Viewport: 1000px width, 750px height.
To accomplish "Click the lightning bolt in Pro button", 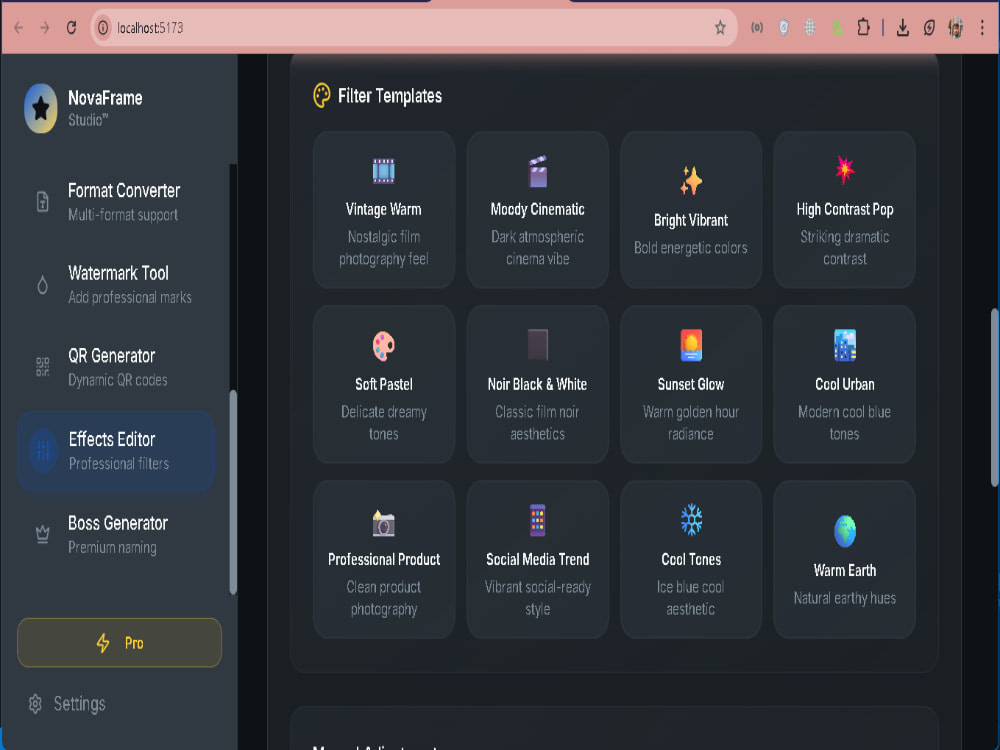I will [103, 643].
